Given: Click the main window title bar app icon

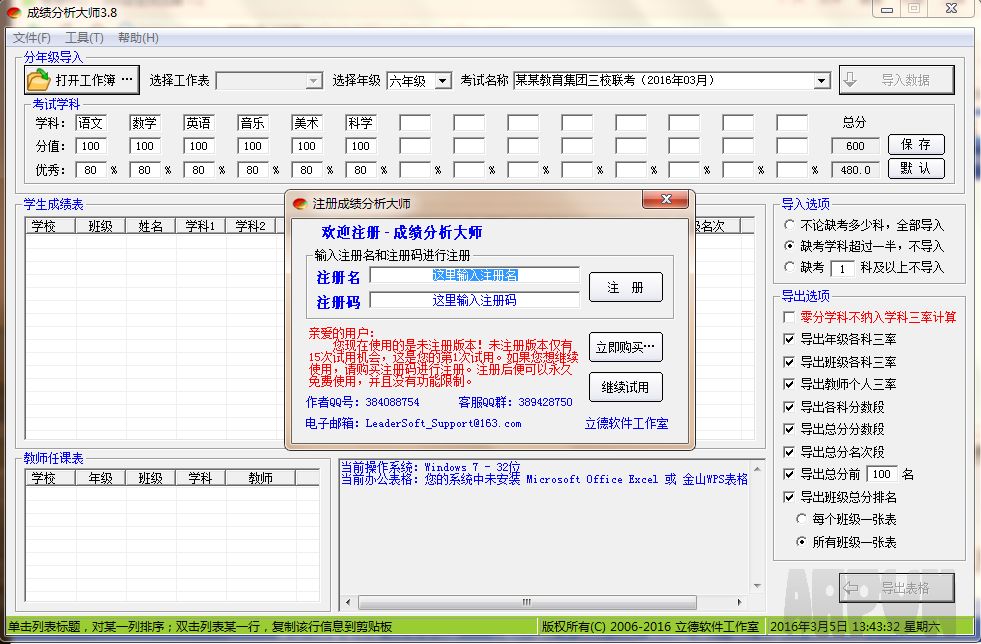Looking at the screenshot, I should (x=13, y=10).
